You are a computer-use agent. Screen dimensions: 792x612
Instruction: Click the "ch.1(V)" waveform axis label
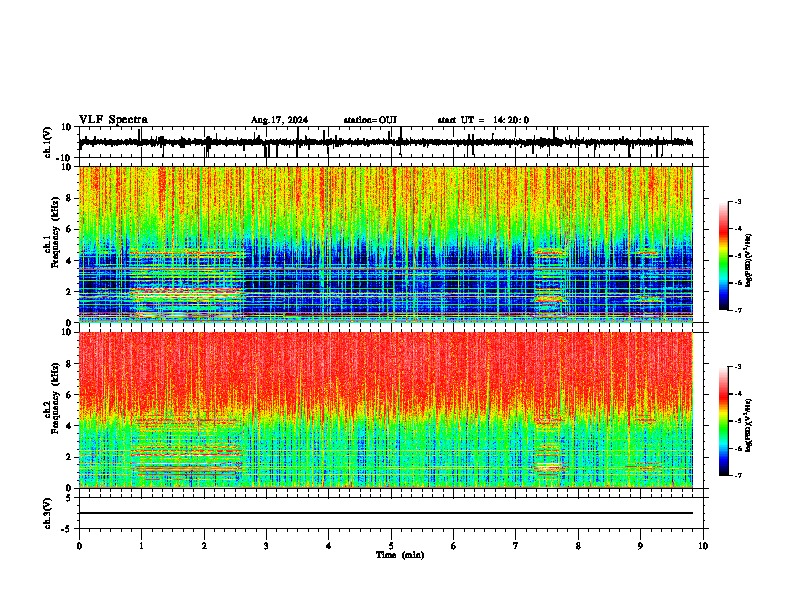pos(48,142)
